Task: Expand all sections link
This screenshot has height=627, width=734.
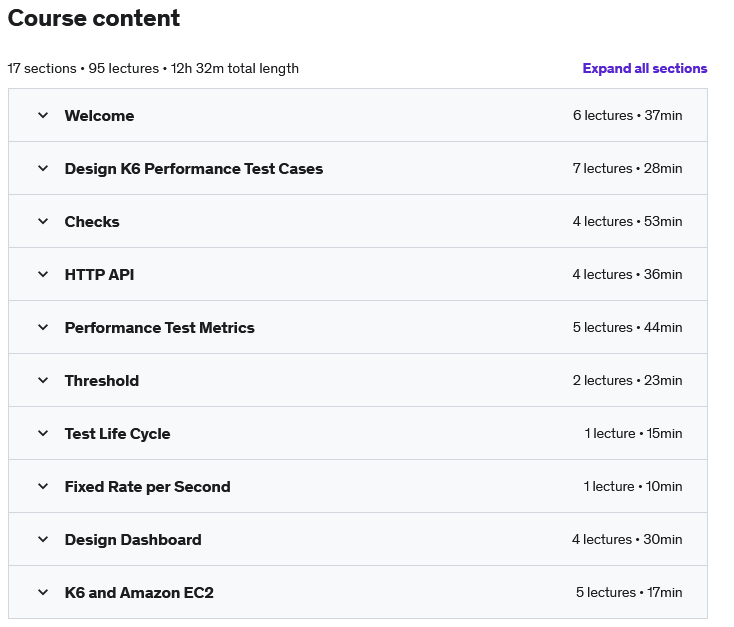Action: 645,68
